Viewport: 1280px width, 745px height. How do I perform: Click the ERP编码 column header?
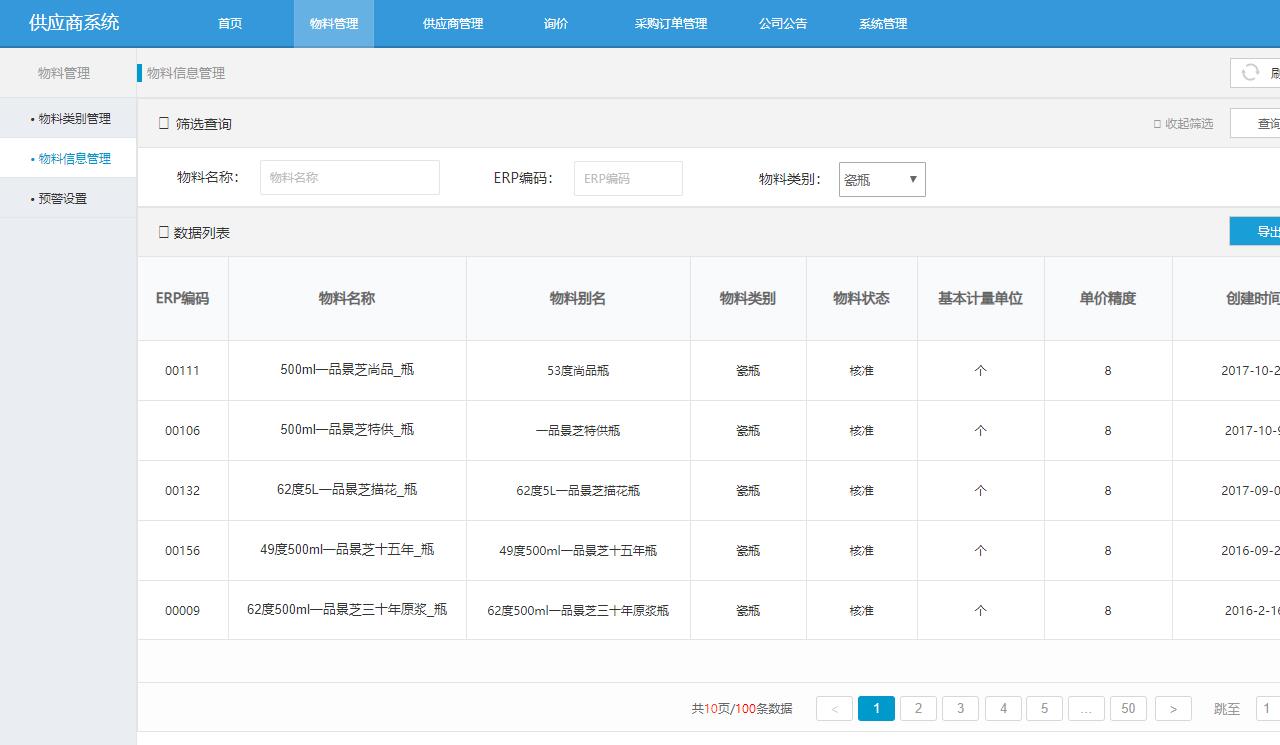point(183,298)
